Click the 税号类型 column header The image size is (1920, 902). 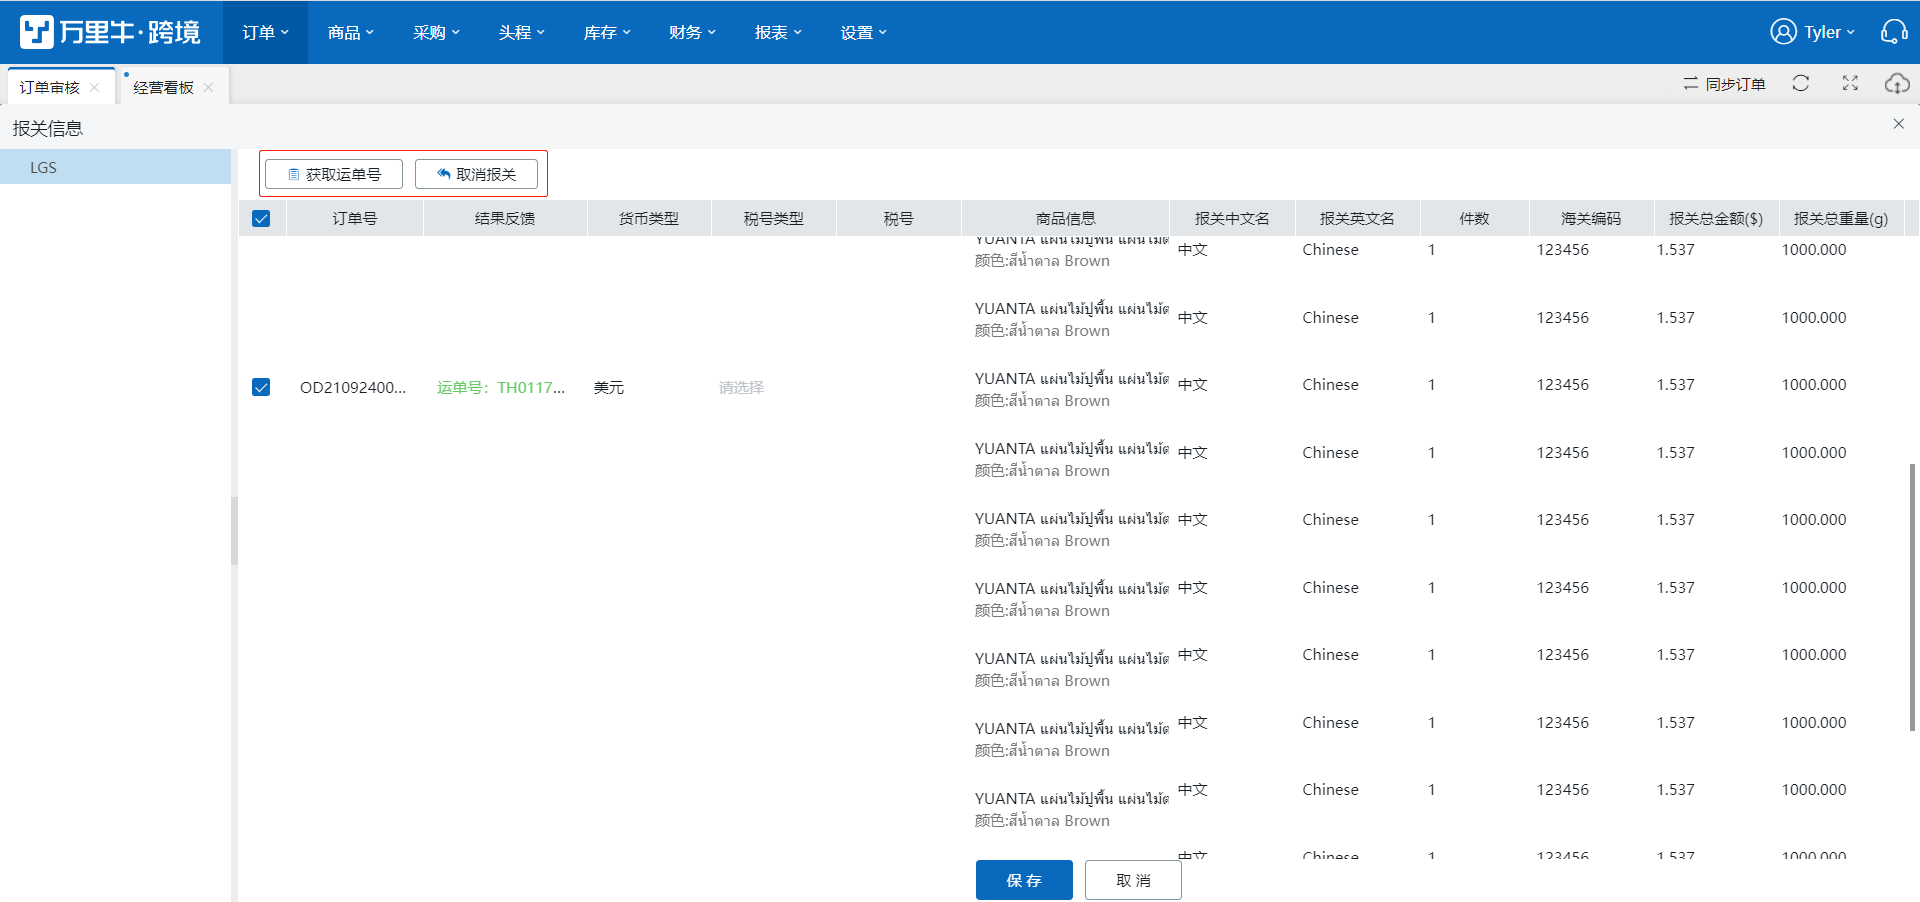pyautogui.click(x=774, y=218)
